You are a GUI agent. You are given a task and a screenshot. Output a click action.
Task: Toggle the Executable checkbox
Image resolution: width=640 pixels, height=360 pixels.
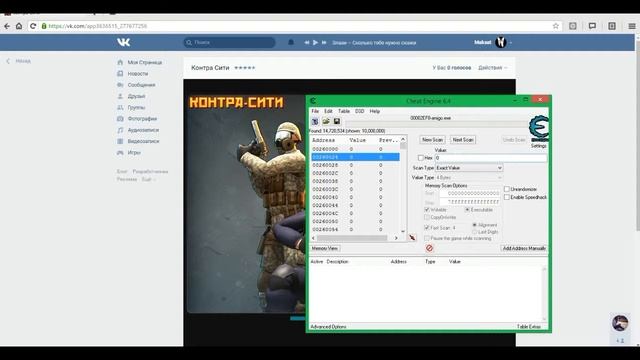coord(467,210)
